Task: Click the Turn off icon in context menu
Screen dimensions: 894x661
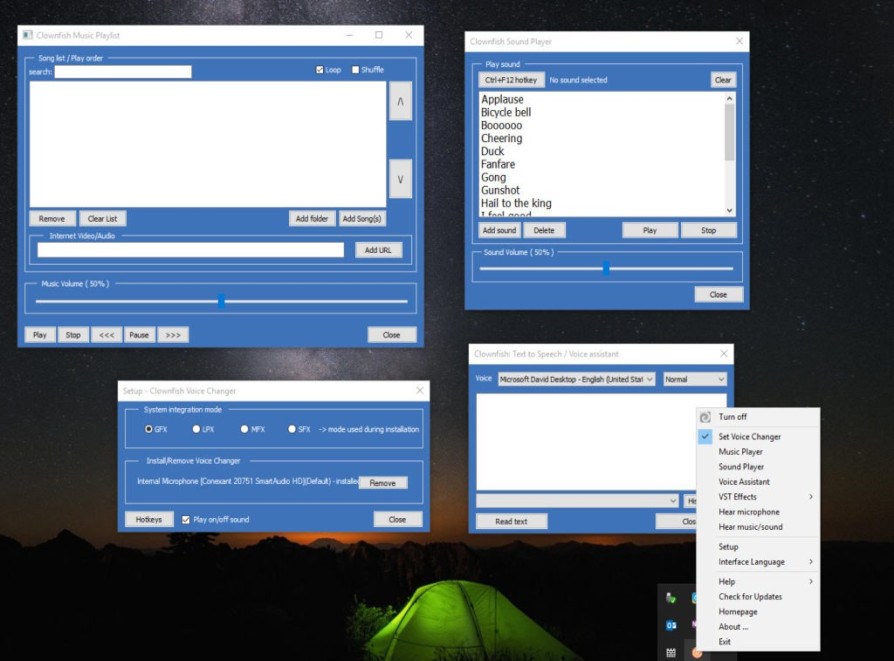Action: (x=705, y=417)
